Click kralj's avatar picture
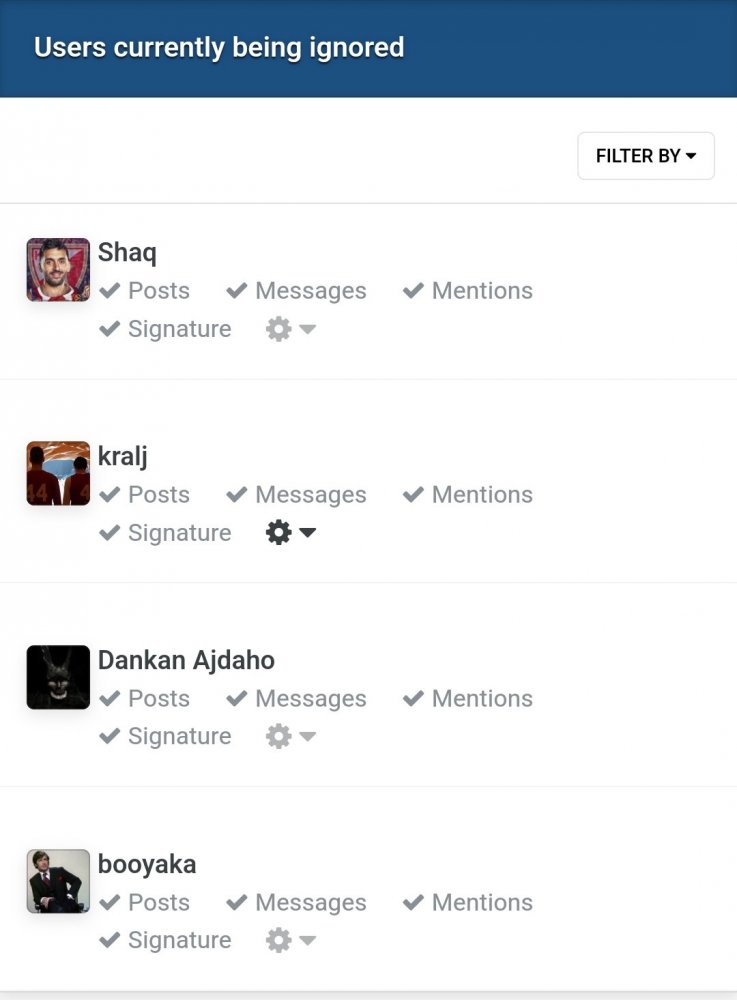This screenshot has height=1000, width=737. [x=58, y=473]
